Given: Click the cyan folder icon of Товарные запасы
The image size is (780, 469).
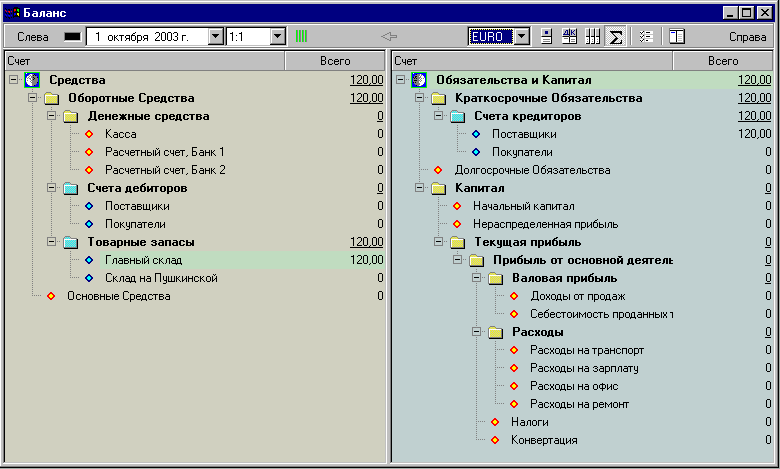Looking at the screenshot, I should tap(71, 242).
